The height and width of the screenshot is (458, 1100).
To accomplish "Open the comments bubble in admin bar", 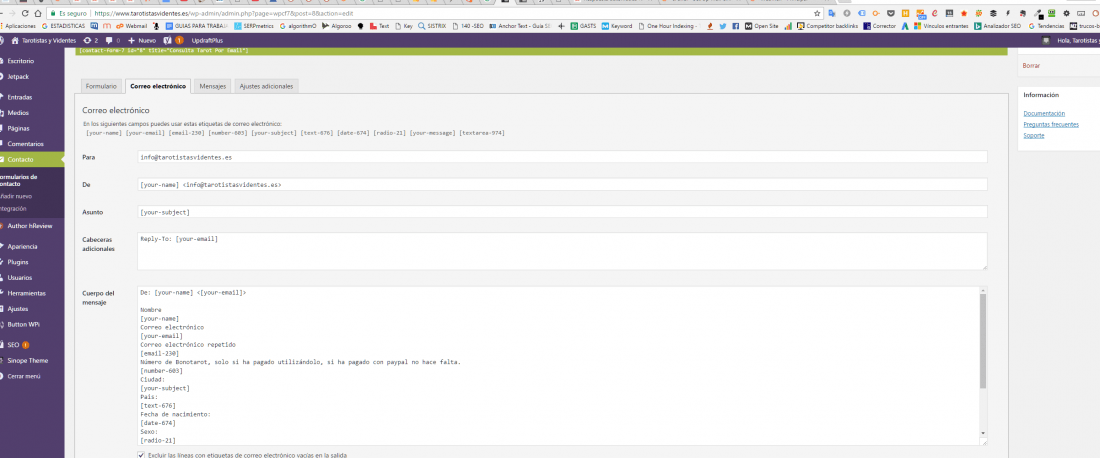I will (x=112, y=41).
